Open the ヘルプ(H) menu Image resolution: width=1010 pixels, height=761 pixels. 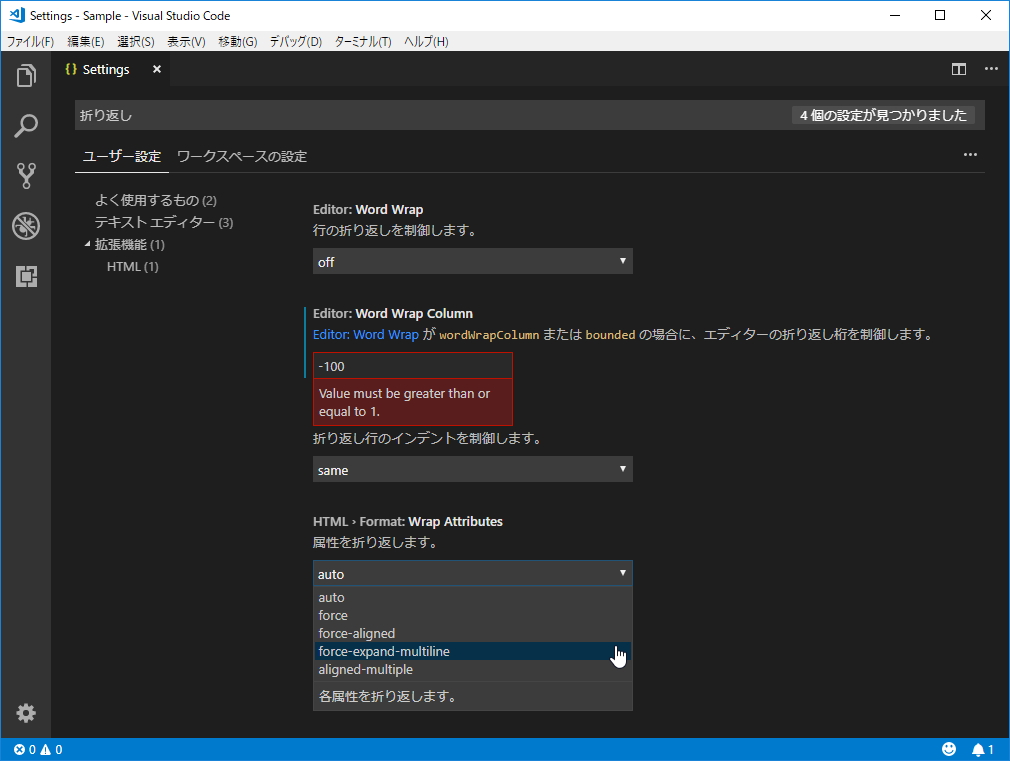click(426, 41)
